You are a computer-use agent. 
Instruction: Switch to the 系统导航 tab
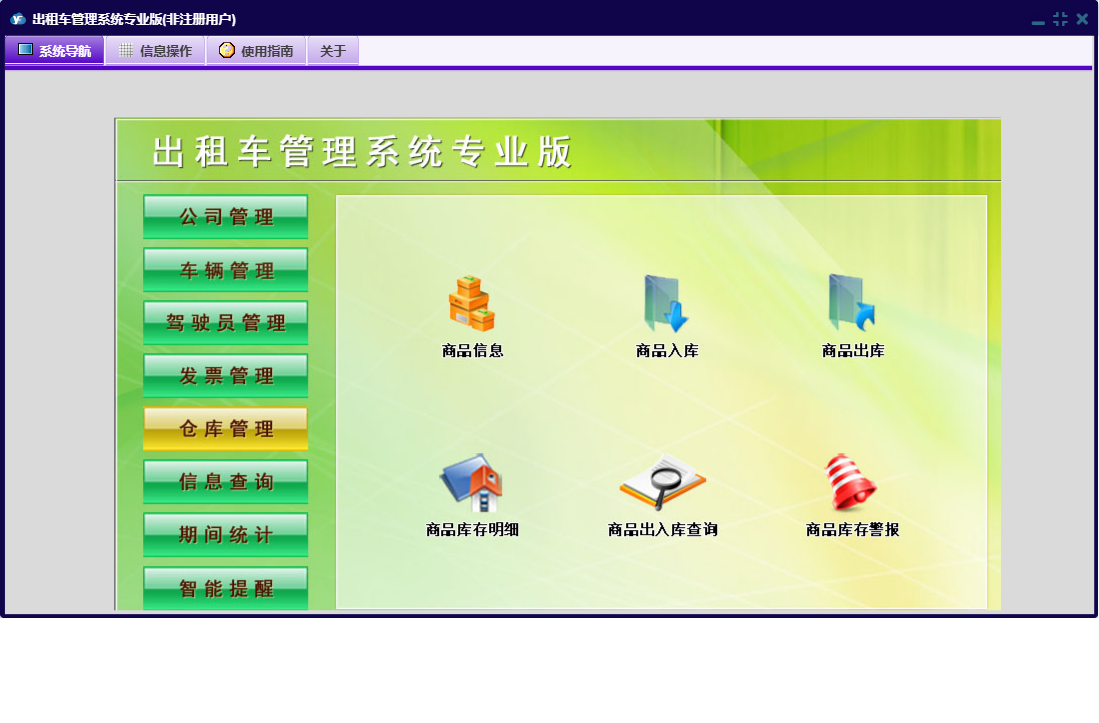55,50
